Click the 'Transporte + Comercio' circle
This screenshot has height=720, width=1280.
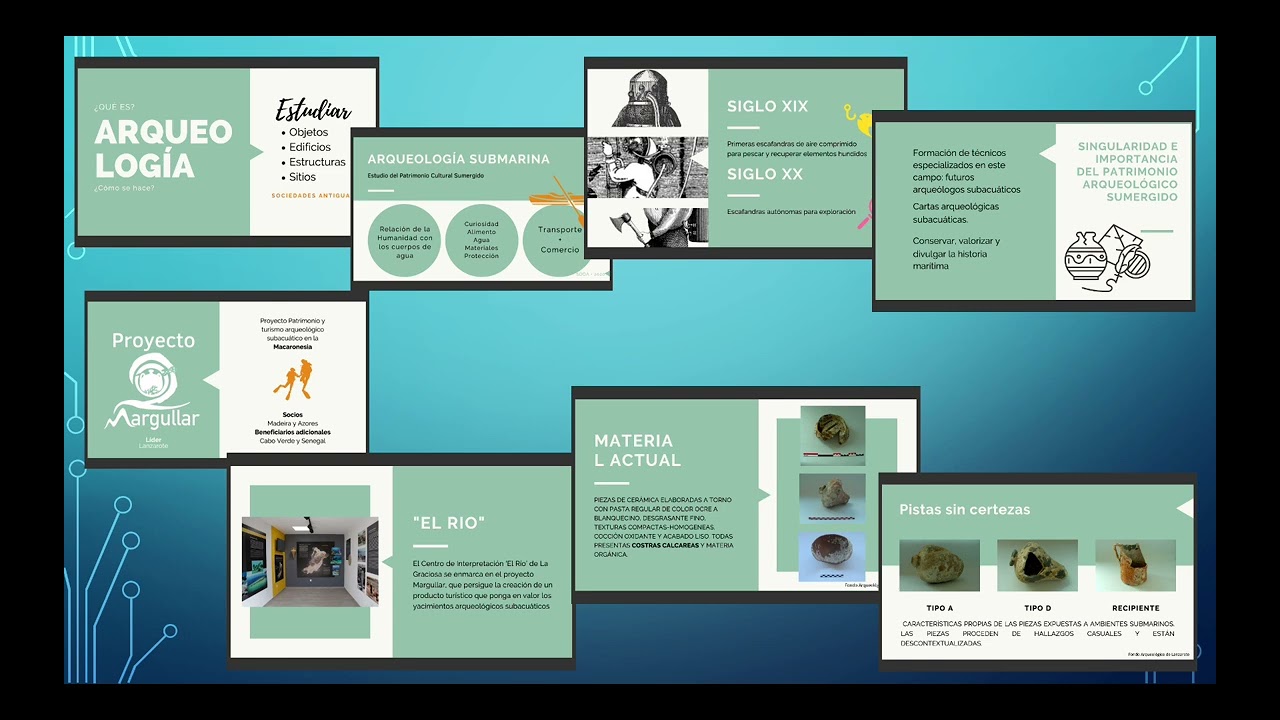[557, 241]
